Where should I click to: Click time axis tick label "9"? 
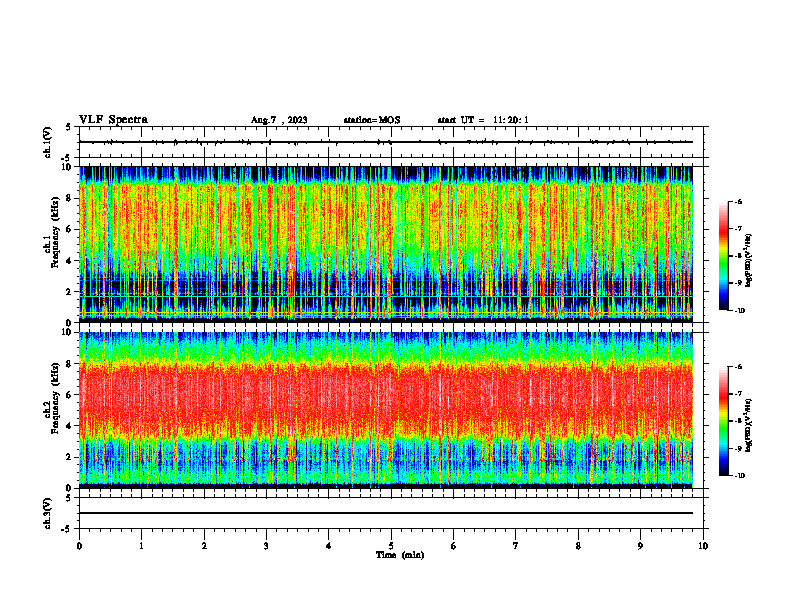(x=640, y=546)
